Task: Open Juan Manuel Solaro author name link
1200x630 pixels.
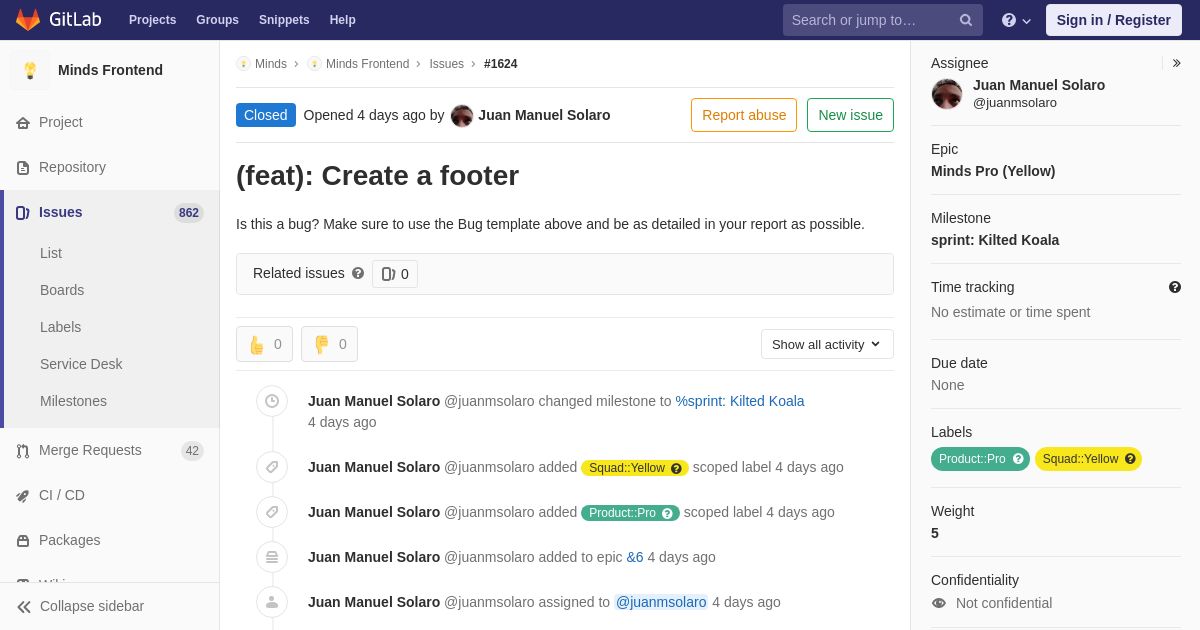Action: 544,115
